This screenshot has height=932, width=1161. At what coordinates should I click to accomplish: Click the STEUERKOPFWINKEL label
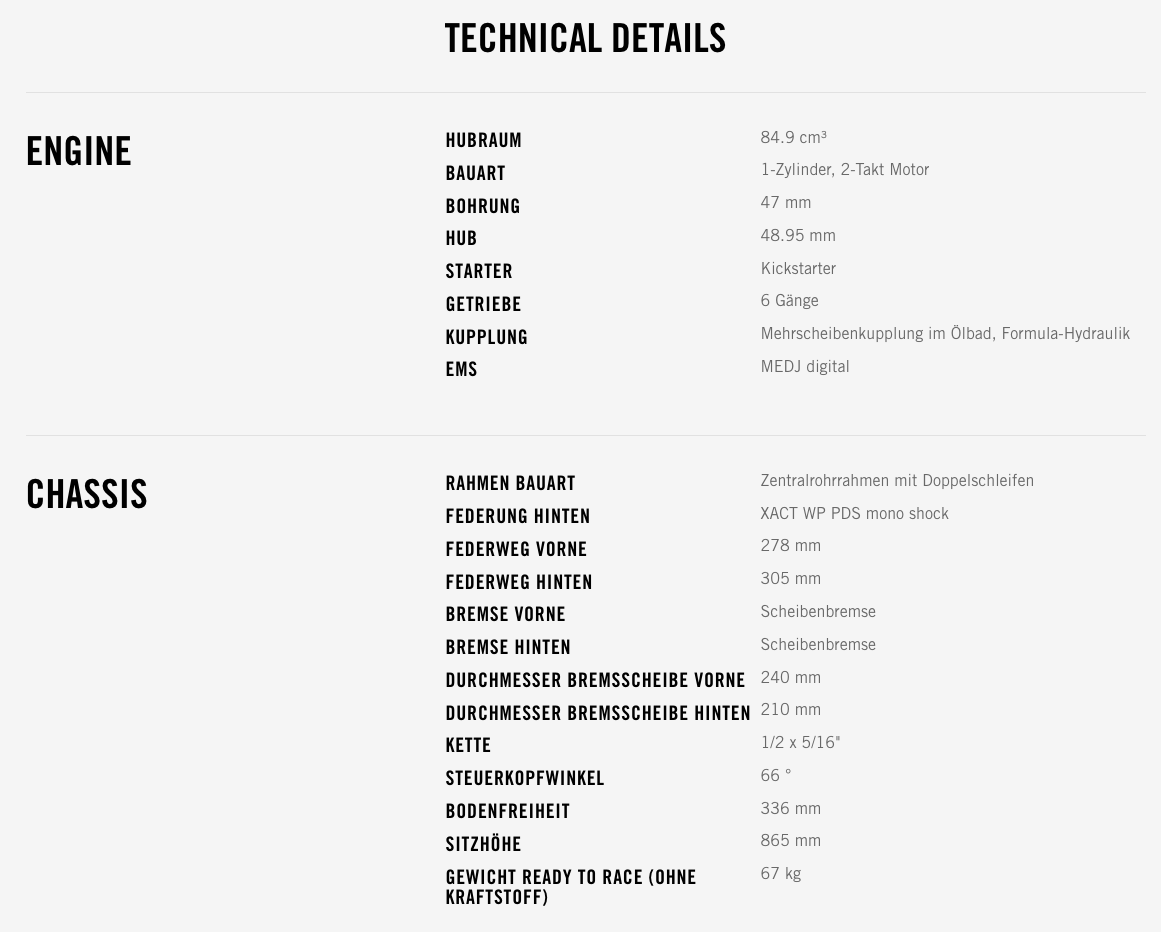(x=525, y=779)
